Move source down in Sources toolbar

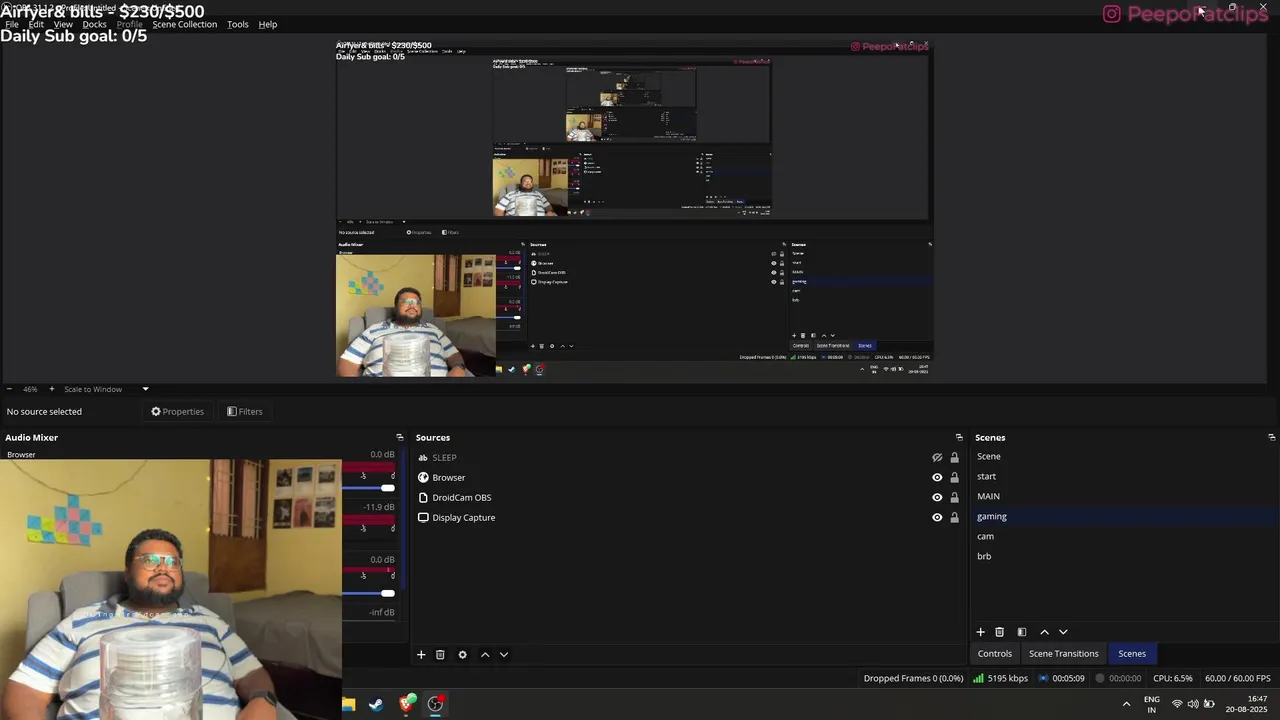click(504, 655)
